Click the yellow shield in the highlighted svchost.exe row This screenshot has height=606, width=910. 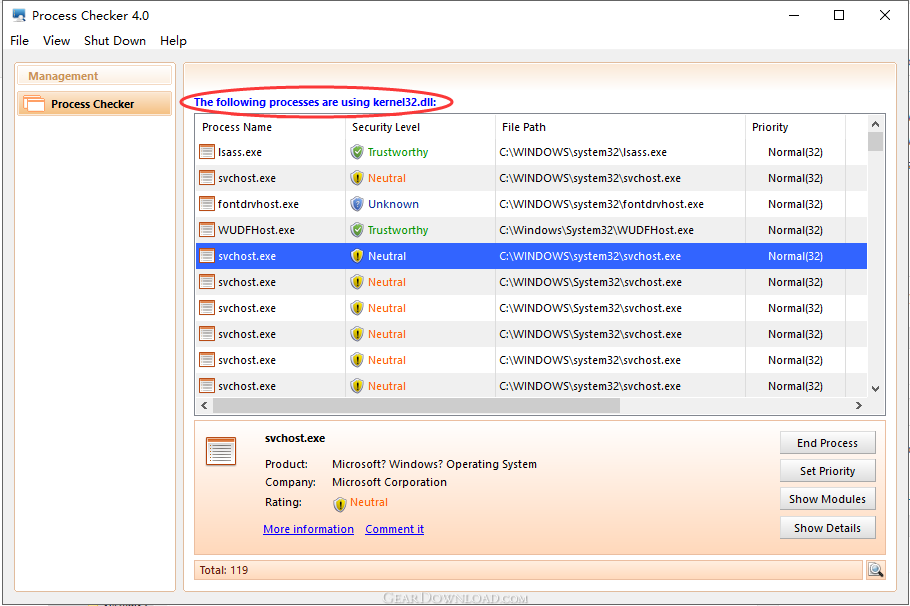[357, 256]
